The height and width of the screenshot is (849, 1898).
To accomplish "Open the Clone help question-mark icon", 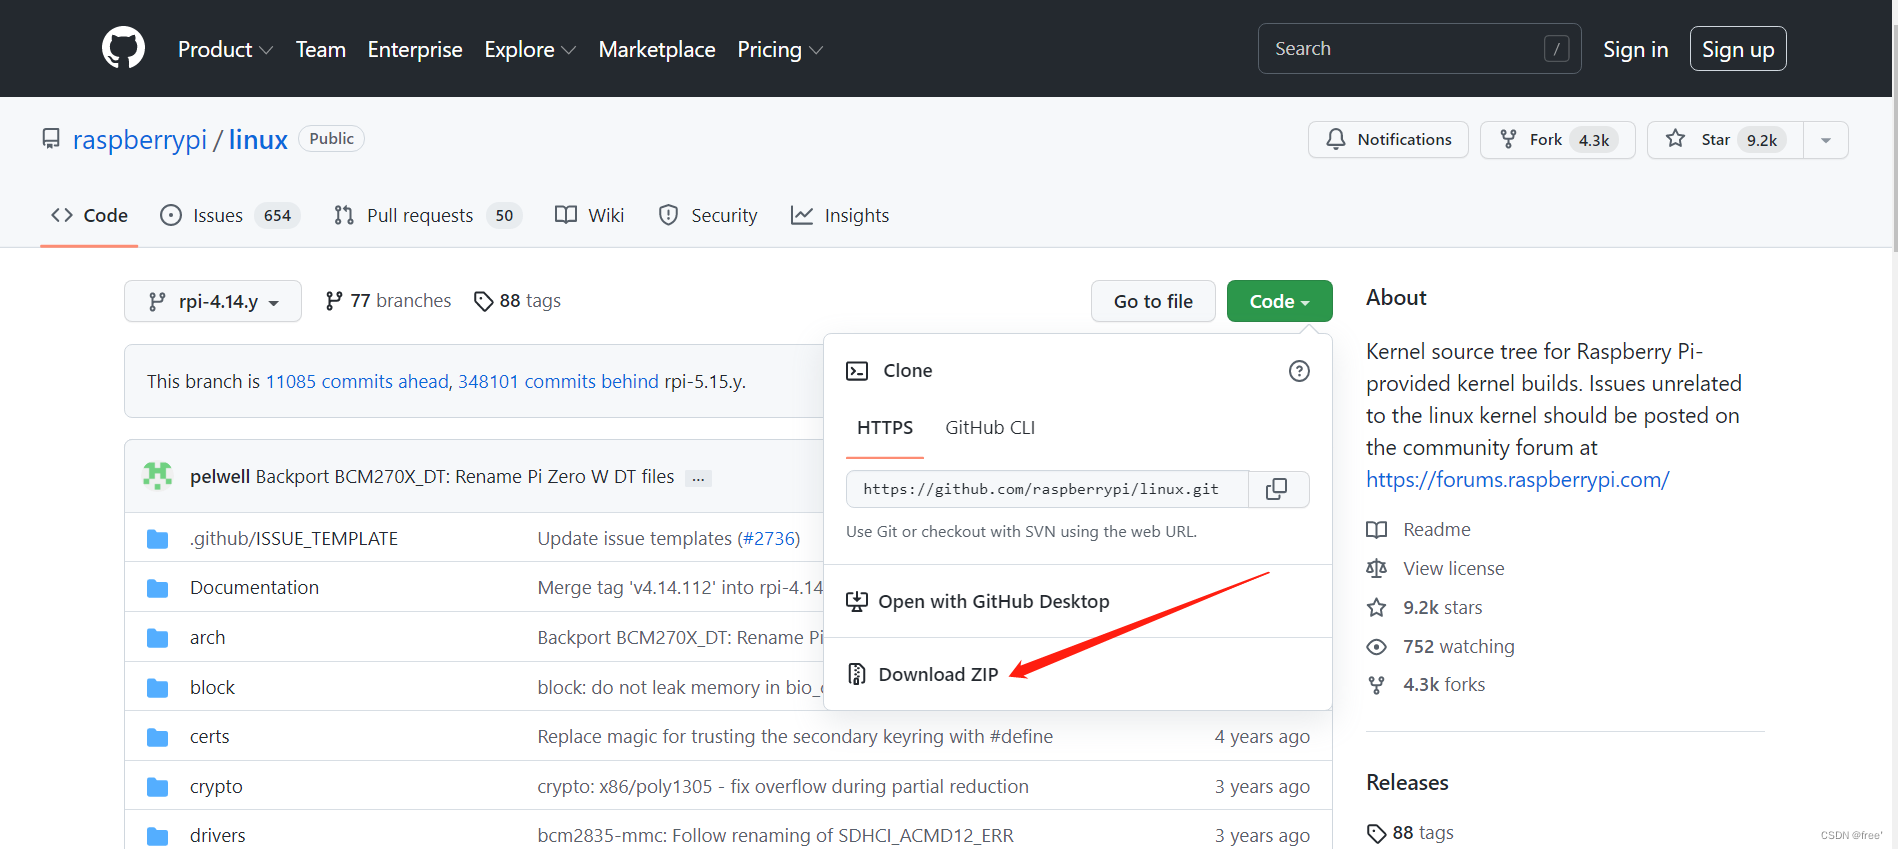I will tap(1299, 371).
